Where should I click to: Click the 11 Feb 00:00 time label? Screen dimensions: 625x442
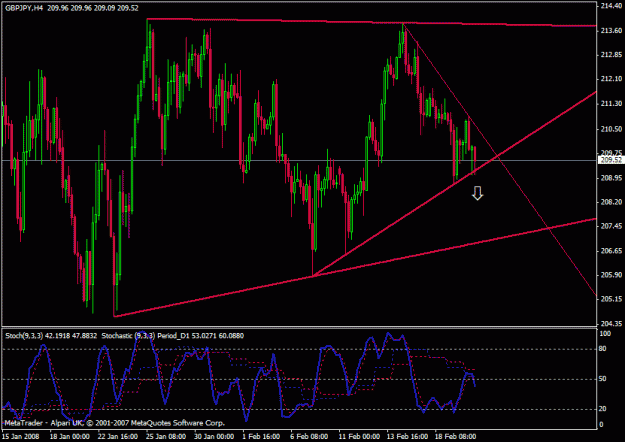359,436
